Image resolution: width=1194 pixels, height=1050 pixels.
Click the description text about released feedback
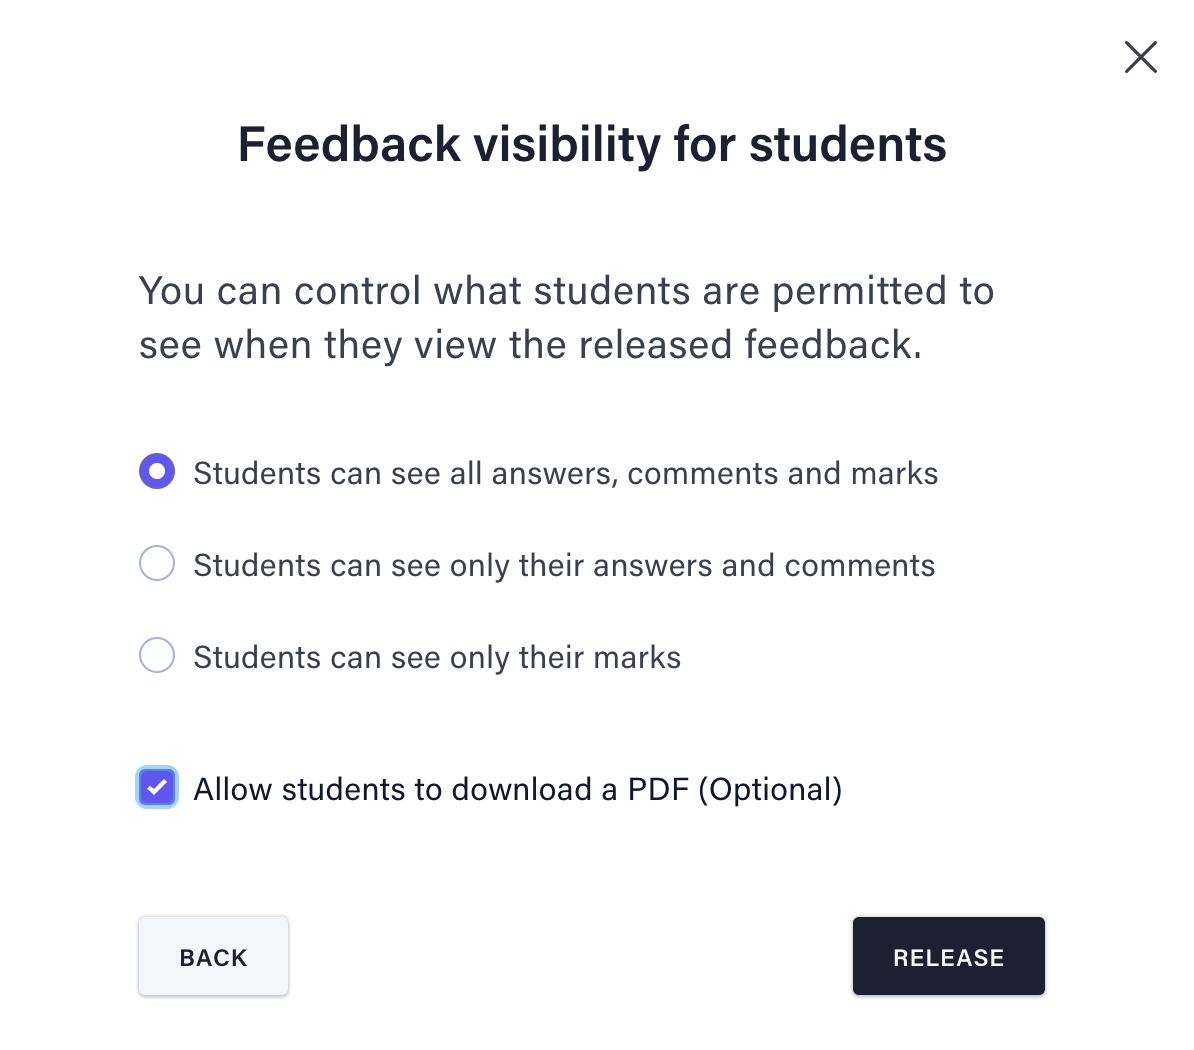coord(567,318)
